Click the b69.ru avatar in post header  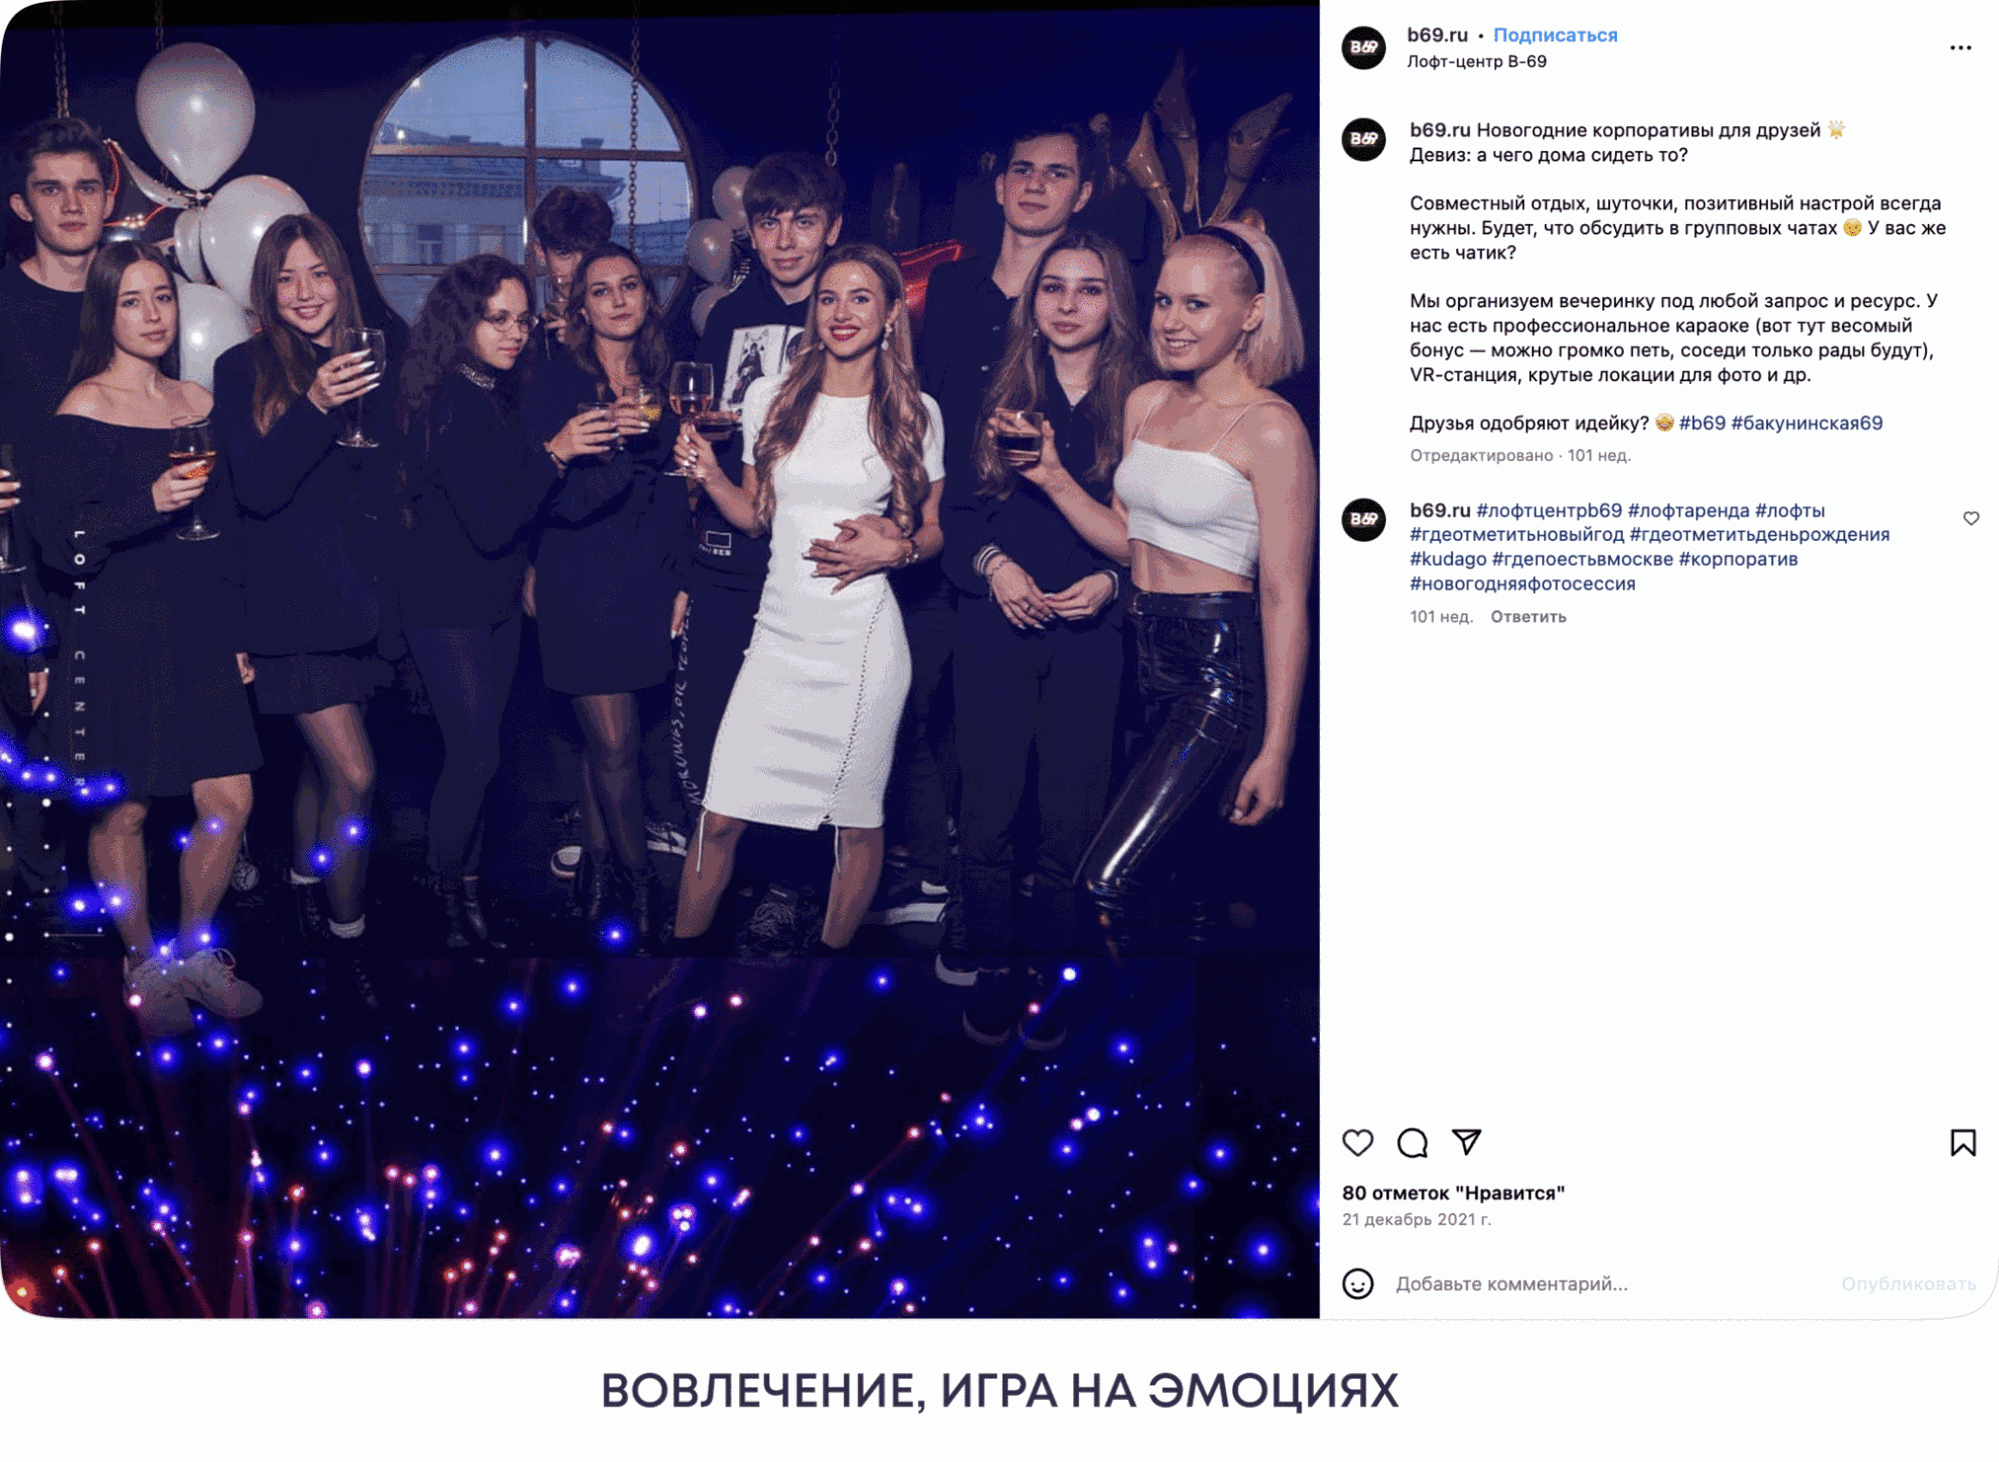[1363, 47]
